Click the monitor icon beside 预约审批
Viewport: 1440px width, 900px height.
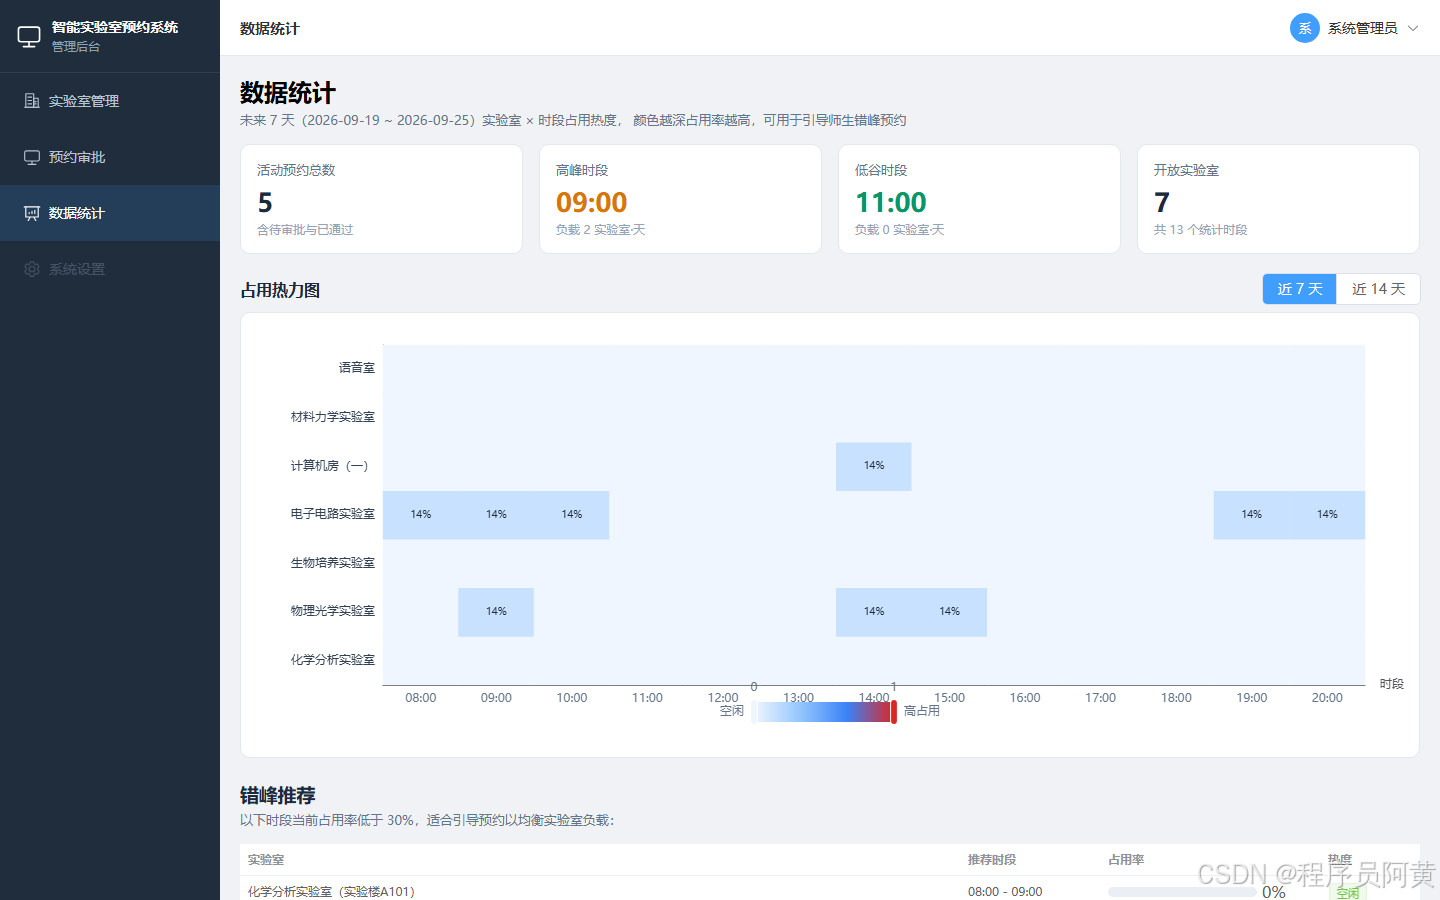pos(32,157)
